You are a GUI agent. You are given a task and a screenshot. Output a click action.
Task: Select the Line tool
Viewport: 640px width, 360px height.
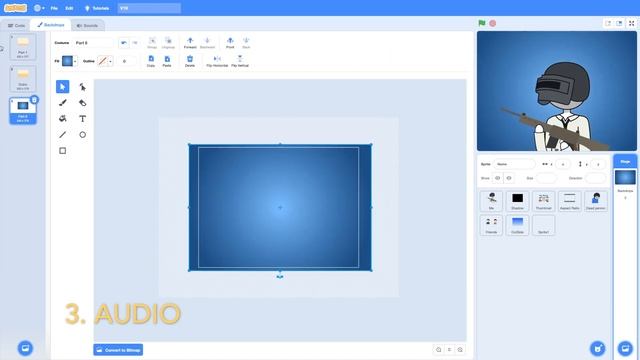click(62, 135)
